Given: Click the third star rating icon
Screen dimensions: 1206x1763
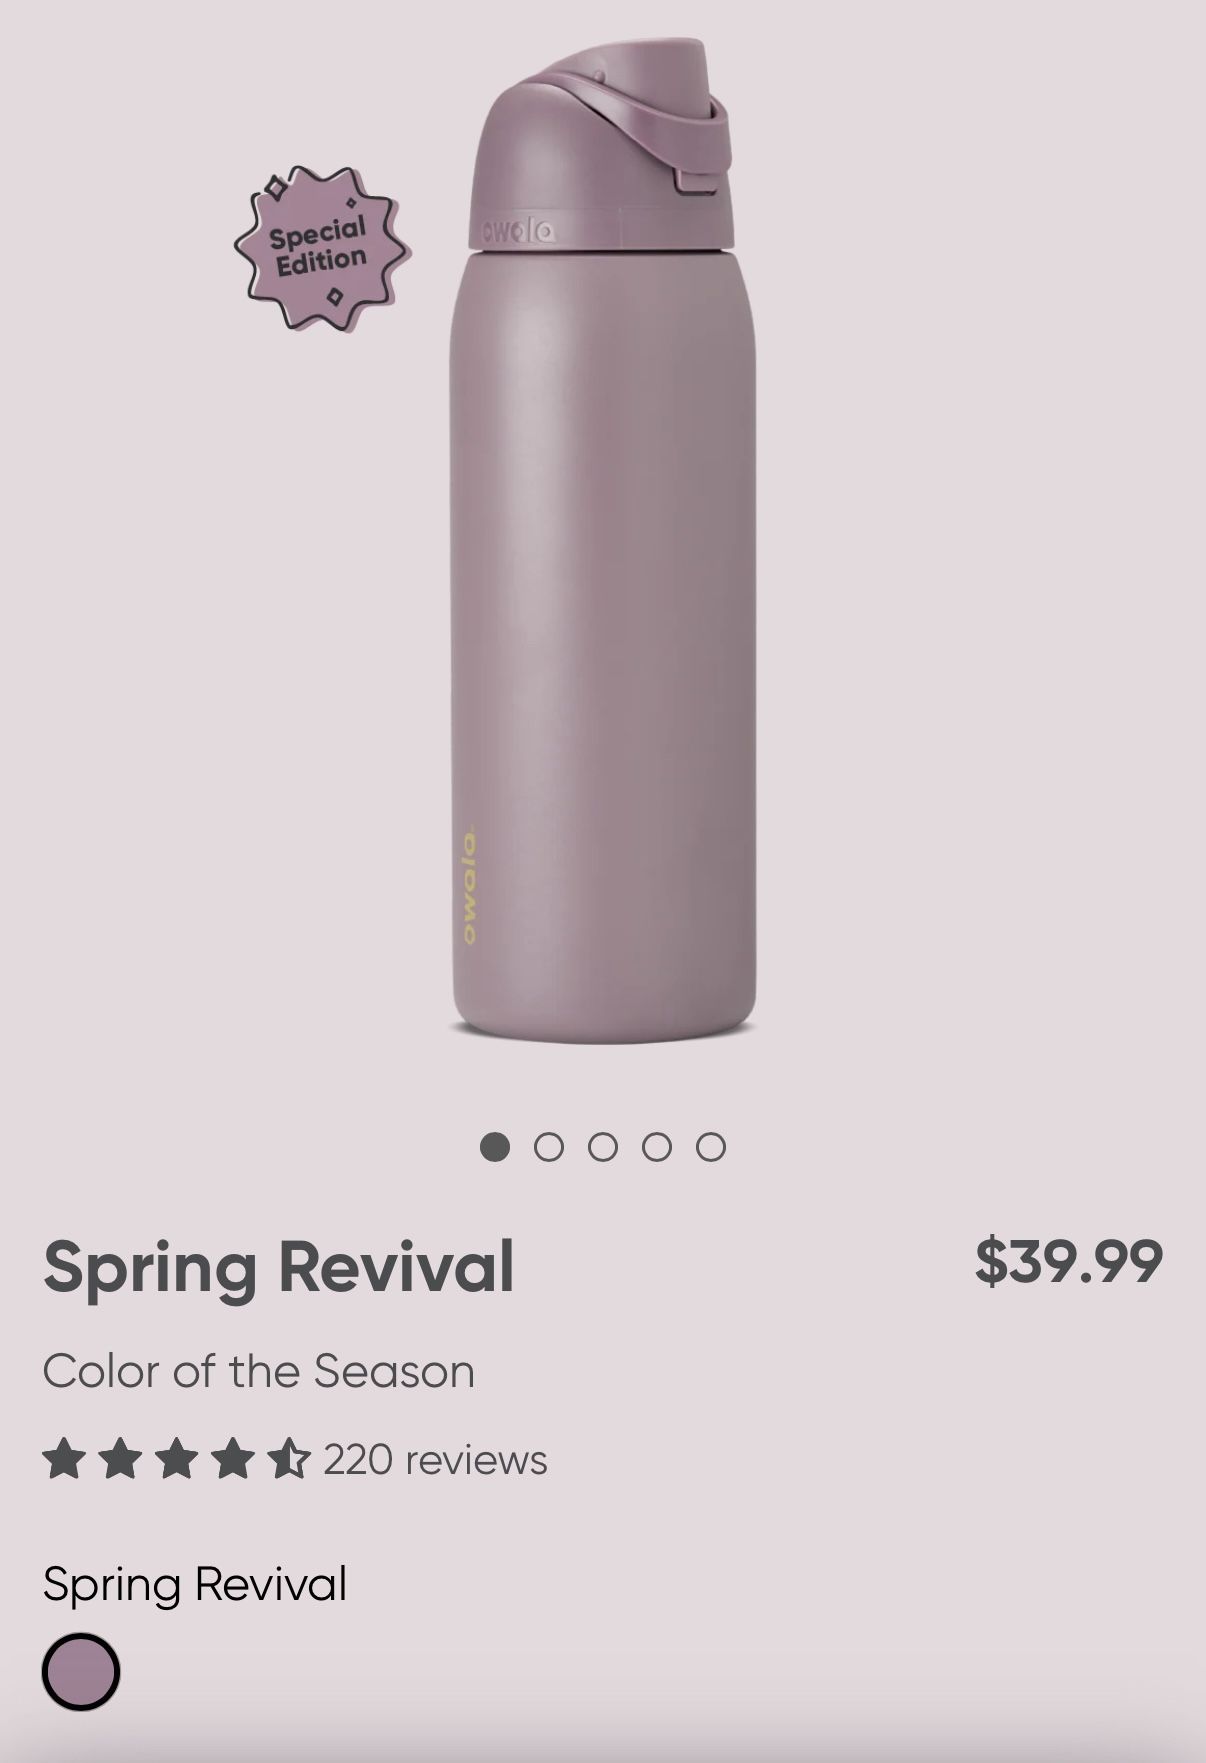Looking at the screenshot, I should pos(177,1459).
